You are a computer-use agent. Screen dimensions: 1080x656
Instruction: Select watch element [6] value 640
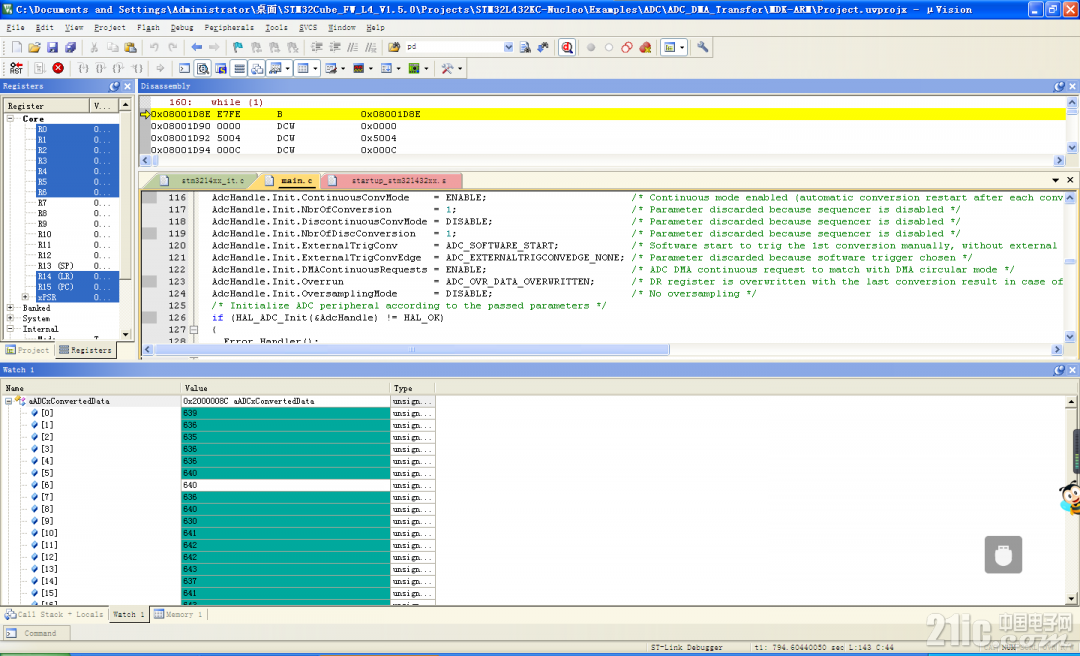pos(285,485)
